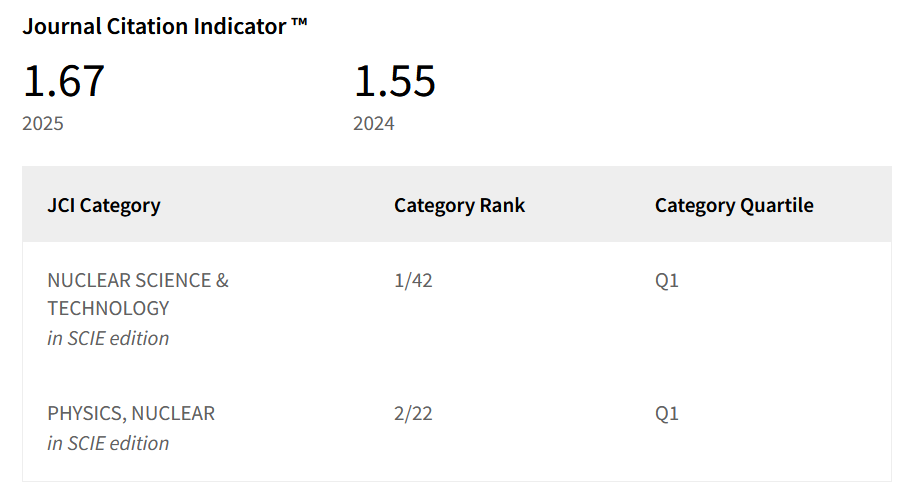Select the 1.67 JCI value
Screen dimensions: 921x494
63,80
